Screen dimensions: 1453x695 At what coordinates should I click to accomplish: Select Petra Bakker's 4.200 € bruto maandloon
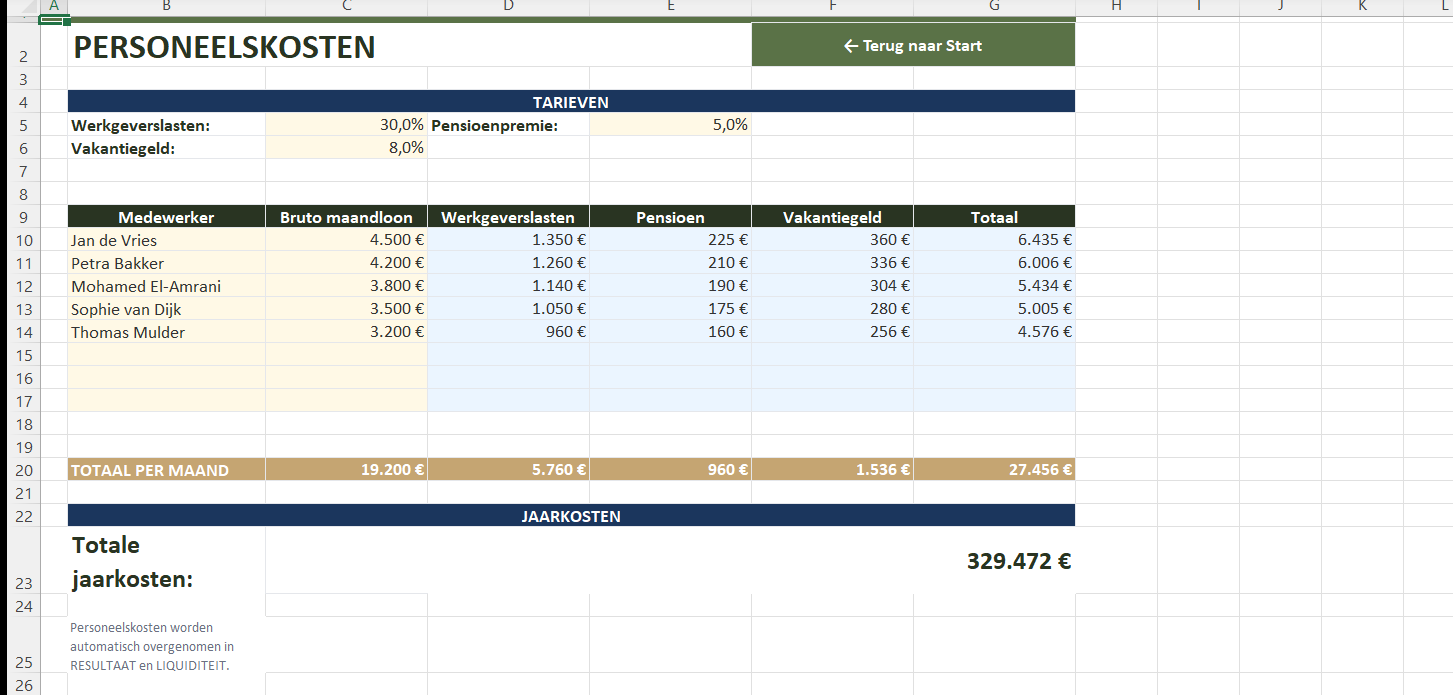pyautogui.click(x=346, y=264)
